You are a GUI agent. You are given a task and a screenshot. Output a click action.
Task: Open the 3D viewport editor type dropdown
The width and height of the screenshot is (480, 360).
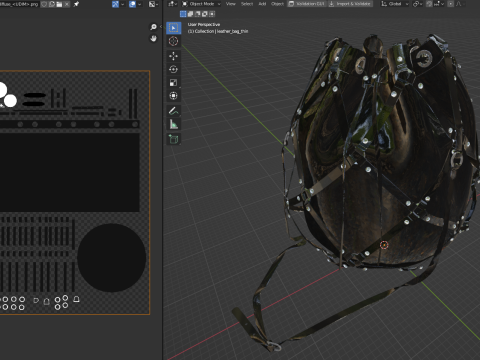coord(172,4)
